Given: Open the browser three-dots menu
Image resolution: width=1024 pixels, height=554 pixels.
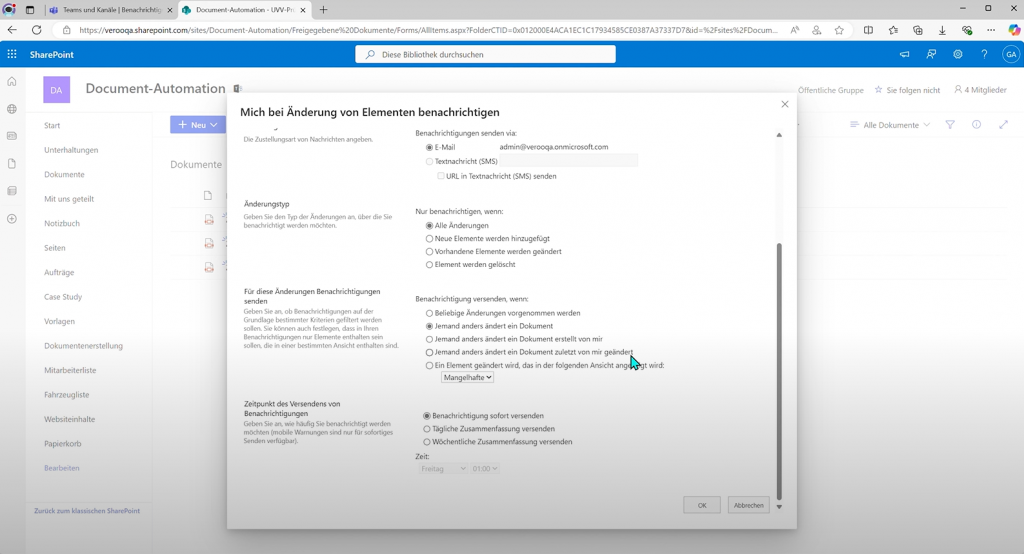Looking at the screenshot, I should click(x=991, y=30).
